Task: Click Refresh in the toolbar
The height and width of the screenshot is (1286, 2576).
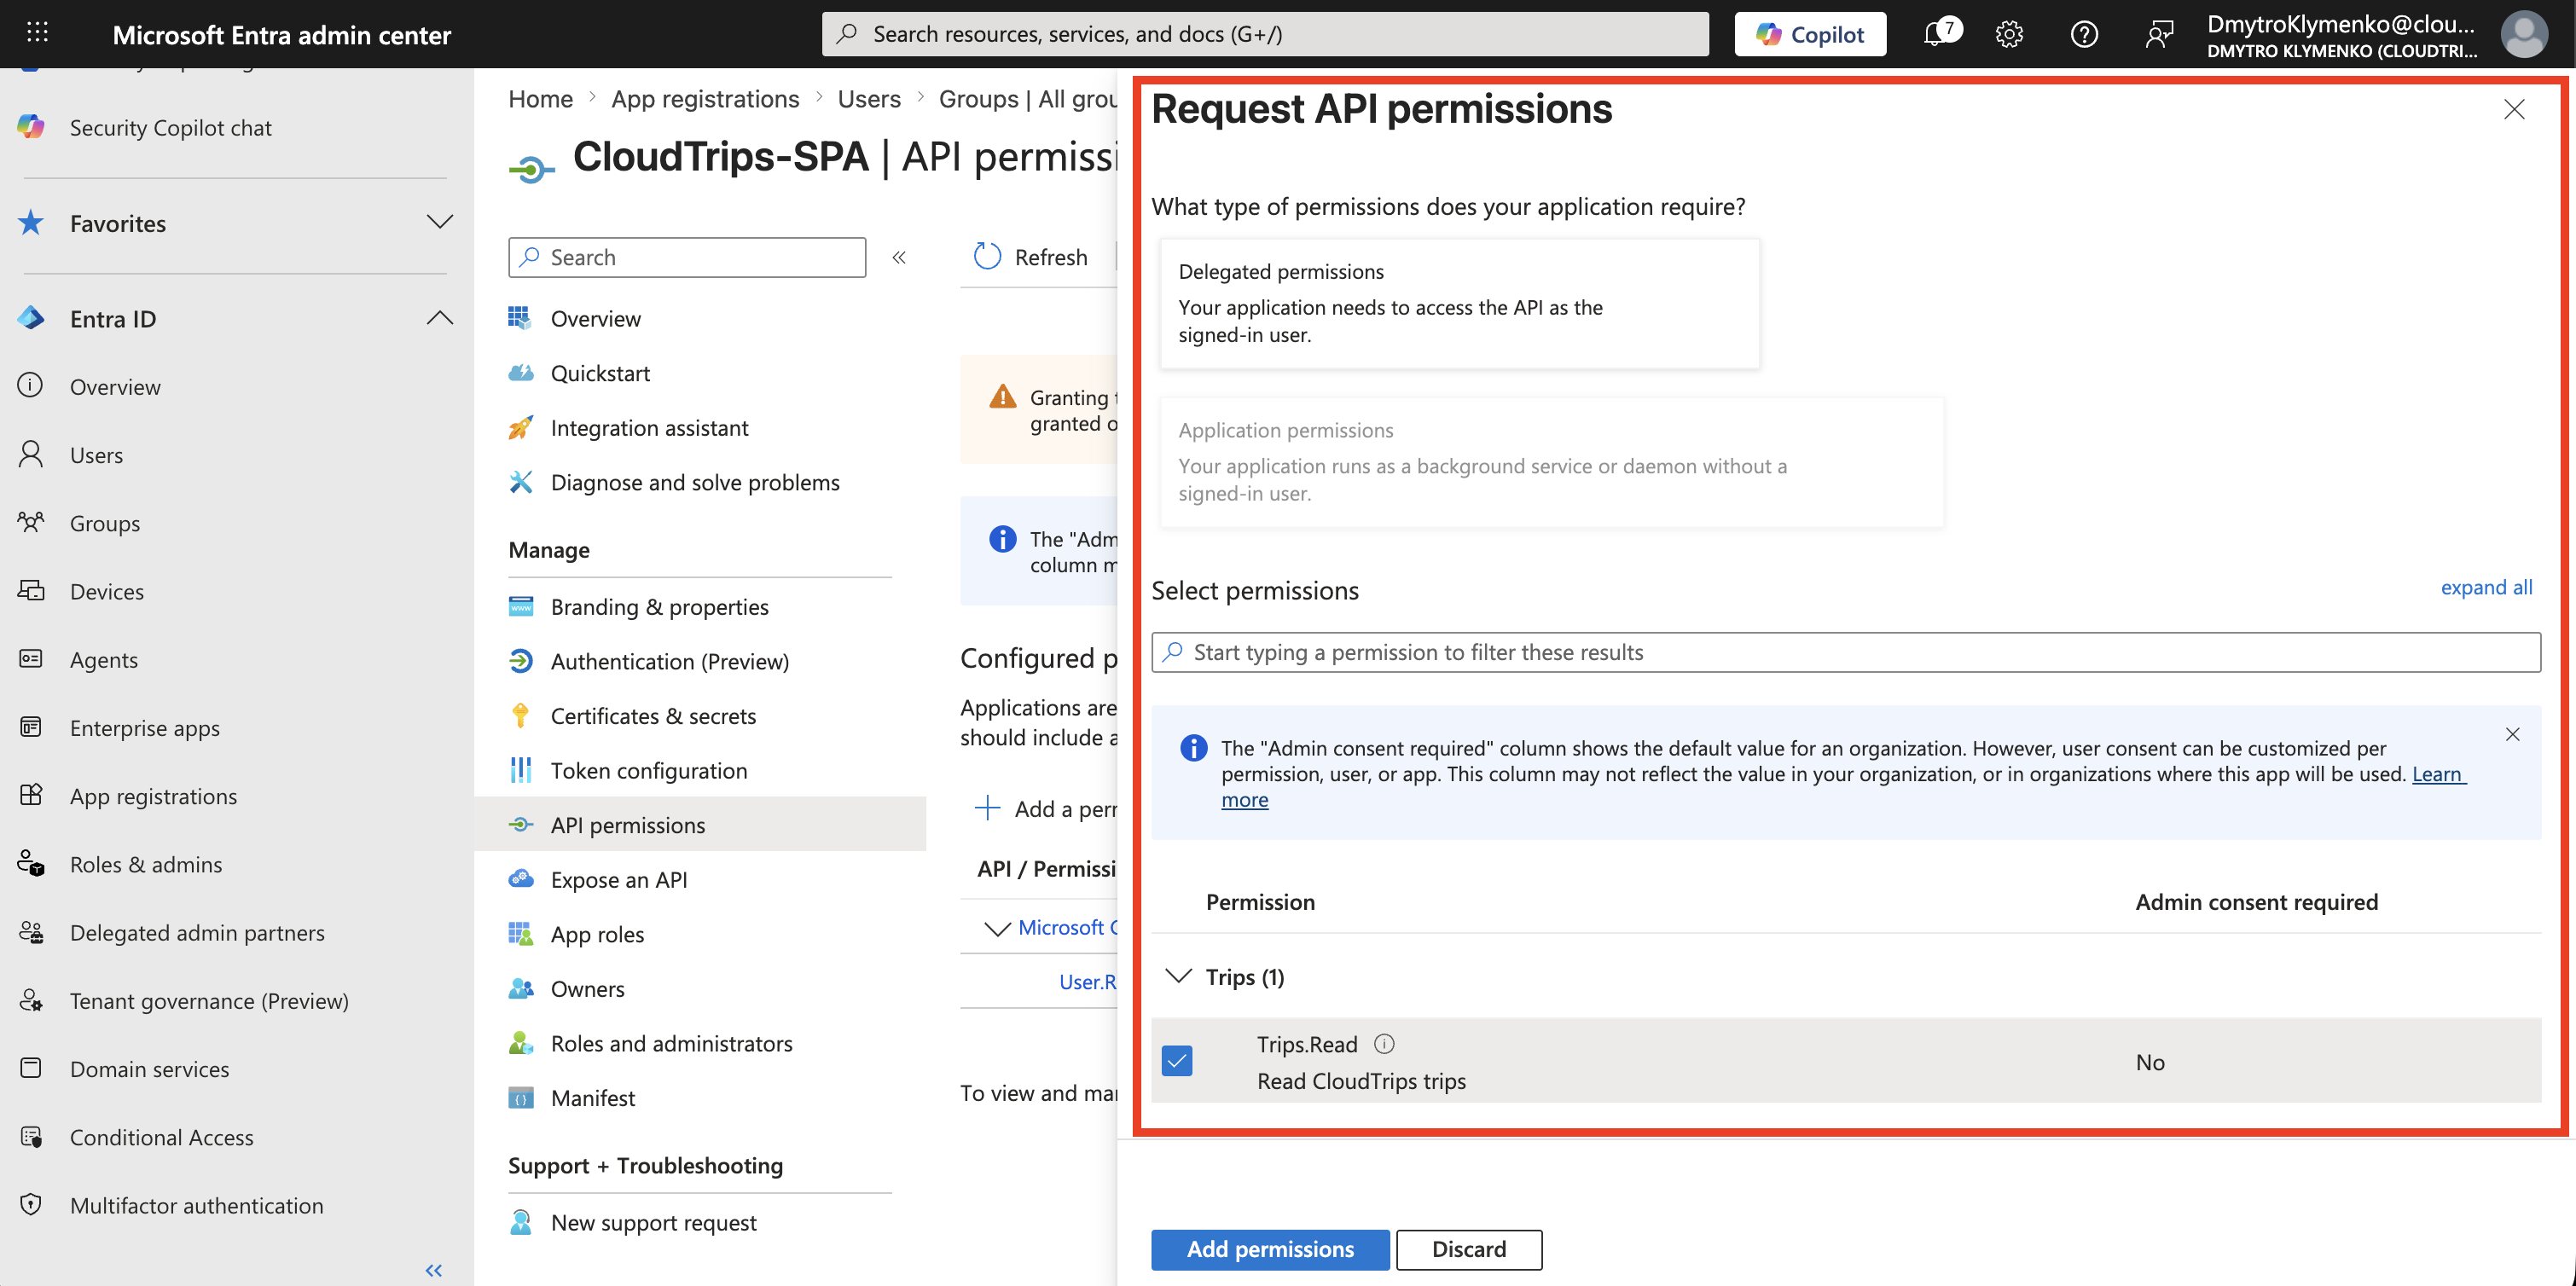Action: click(1031, 257)
